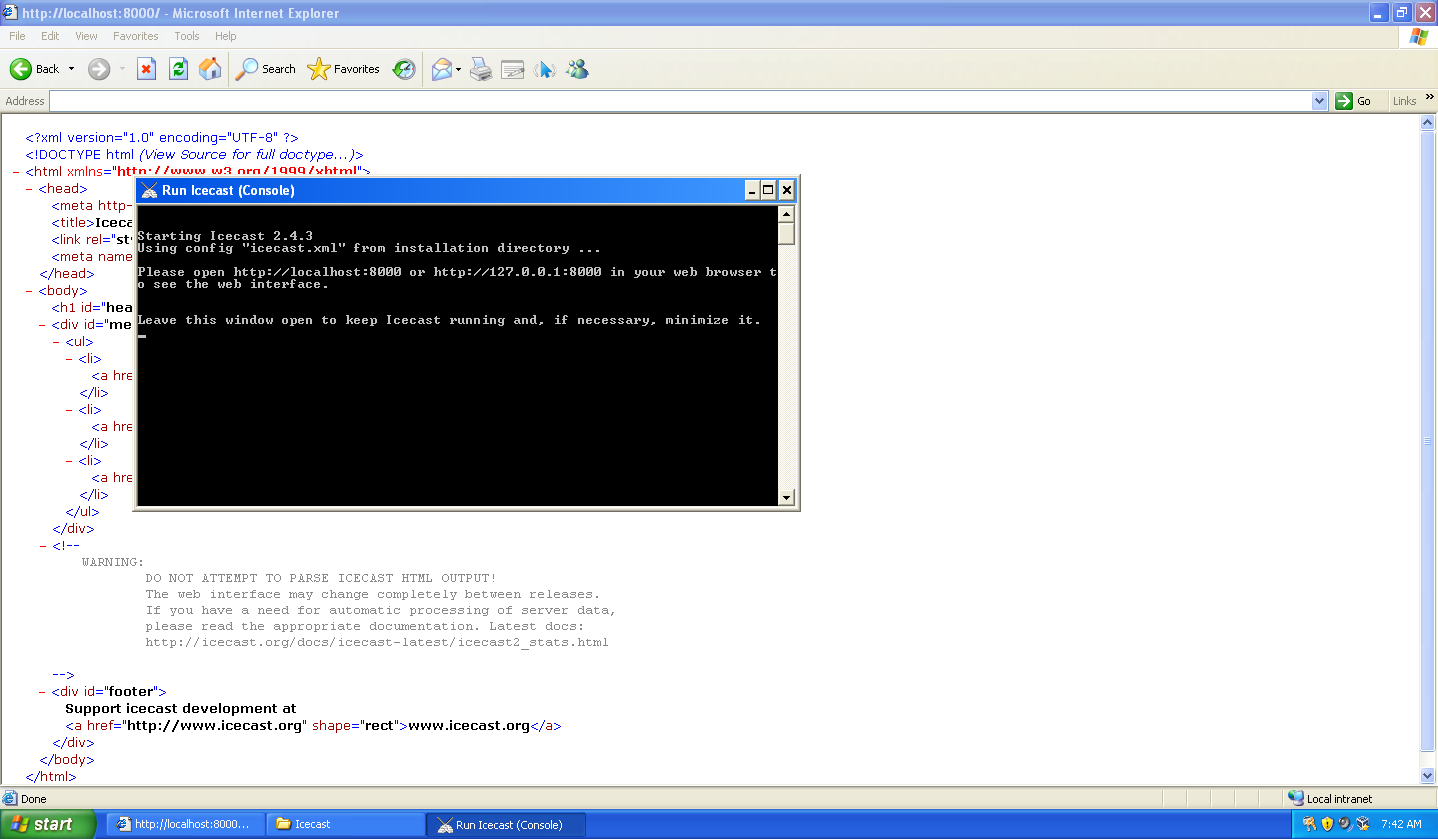Open the Tools menu
This screenshot has width=1438, height=839.
pyautogui.click(x=187, y=36)
